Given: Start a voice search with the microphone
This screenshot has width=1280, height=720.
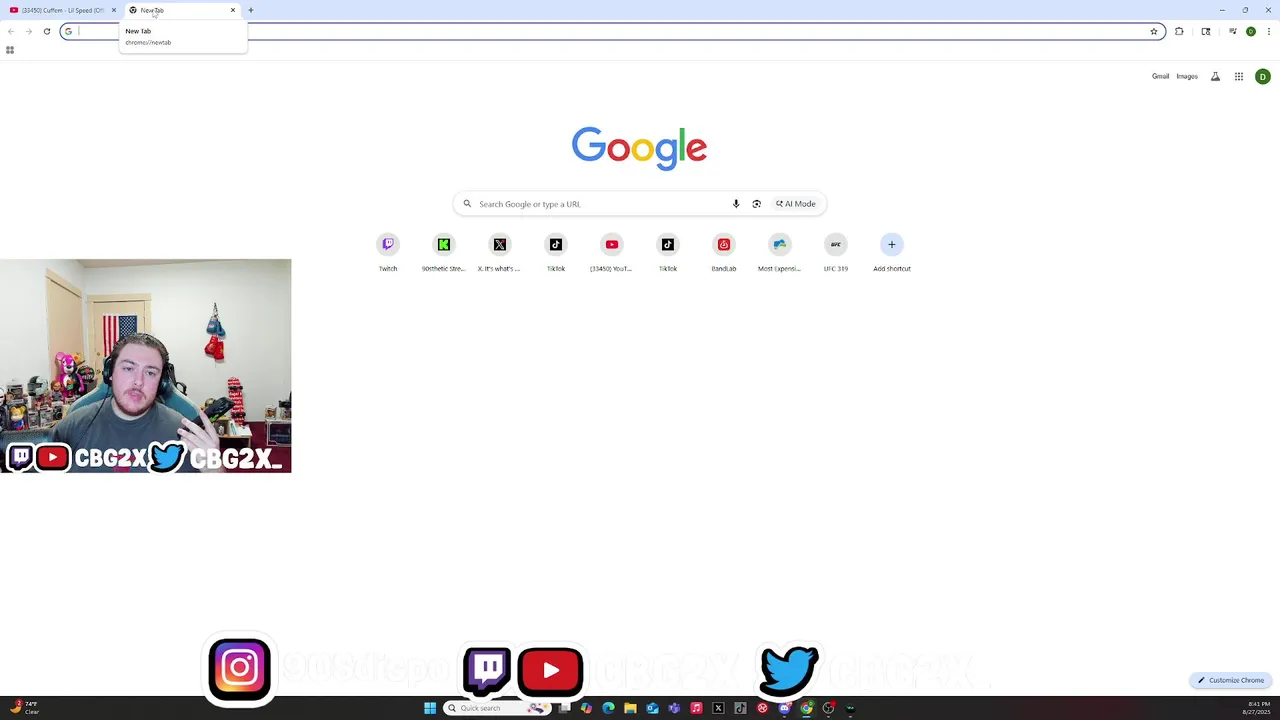Looking at the screenshot, I should coord(736,204).
